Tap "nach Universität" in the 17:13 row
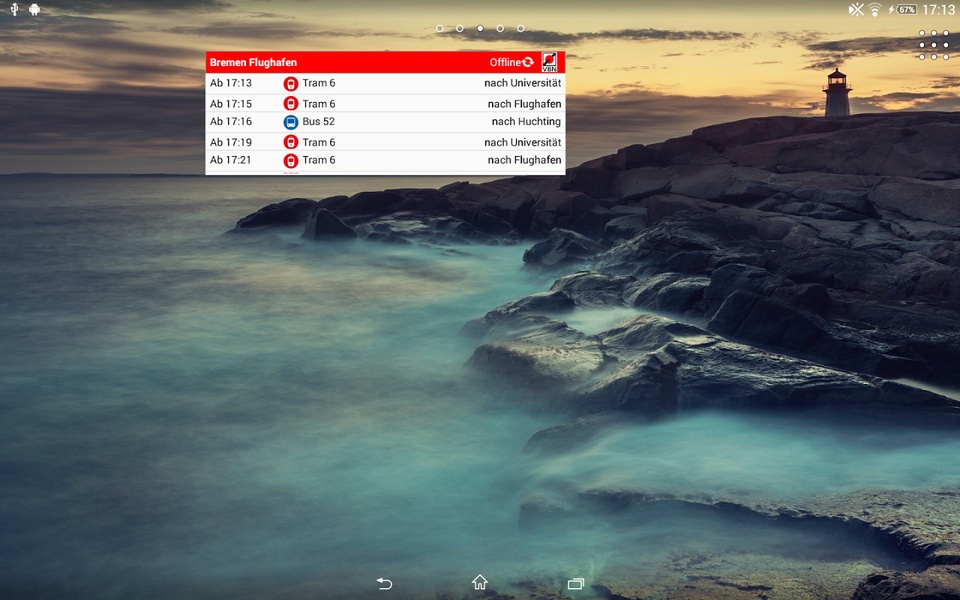The image size is (960, 600). pos(523,83)
